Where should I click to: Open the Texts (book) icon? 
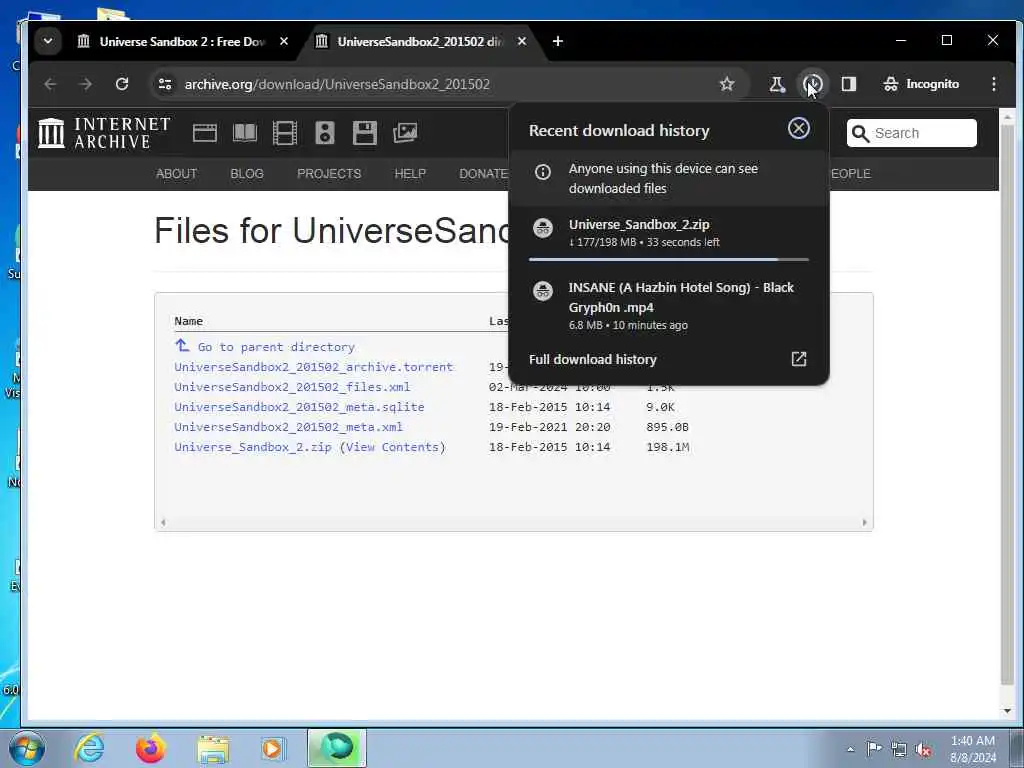coord(245,133)
